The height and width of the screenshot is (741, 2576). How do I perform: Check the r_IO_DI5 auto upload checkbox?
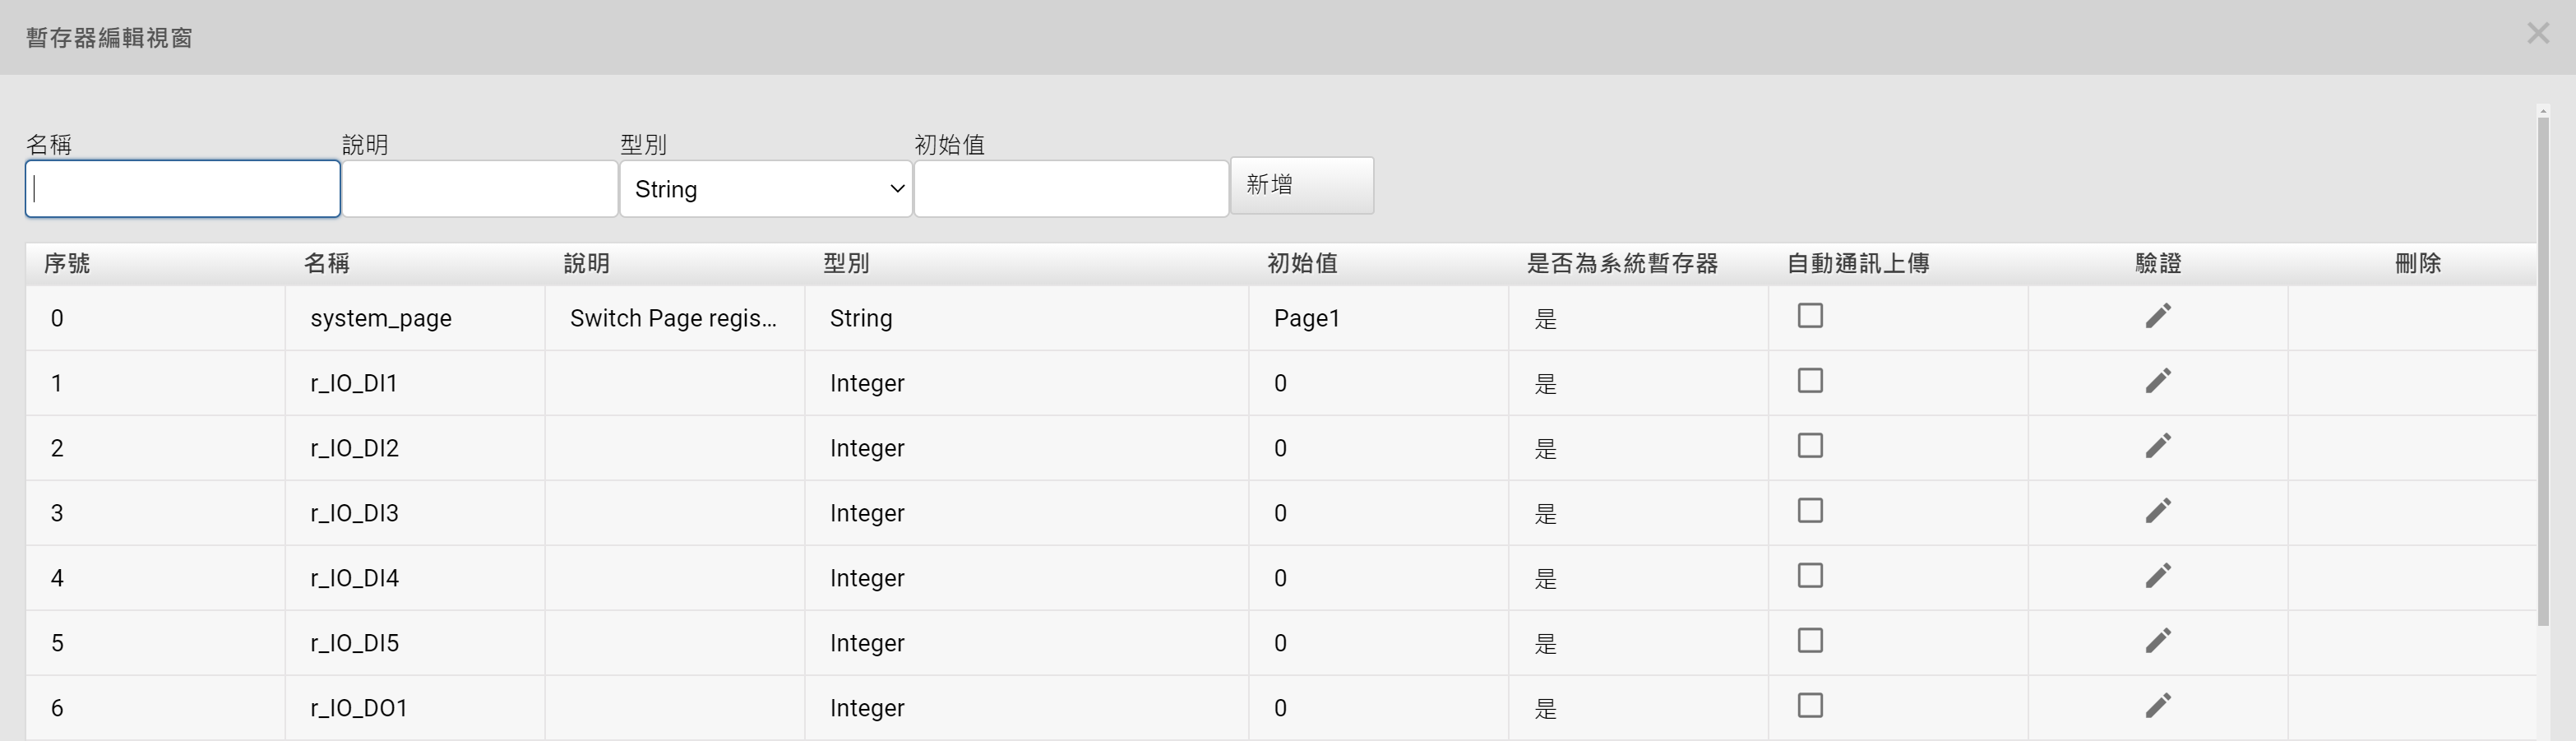pos(1810,641)
